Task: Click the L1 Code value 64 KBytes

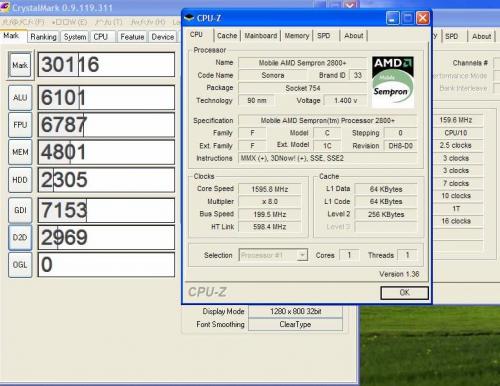Action: click(386, 202)
